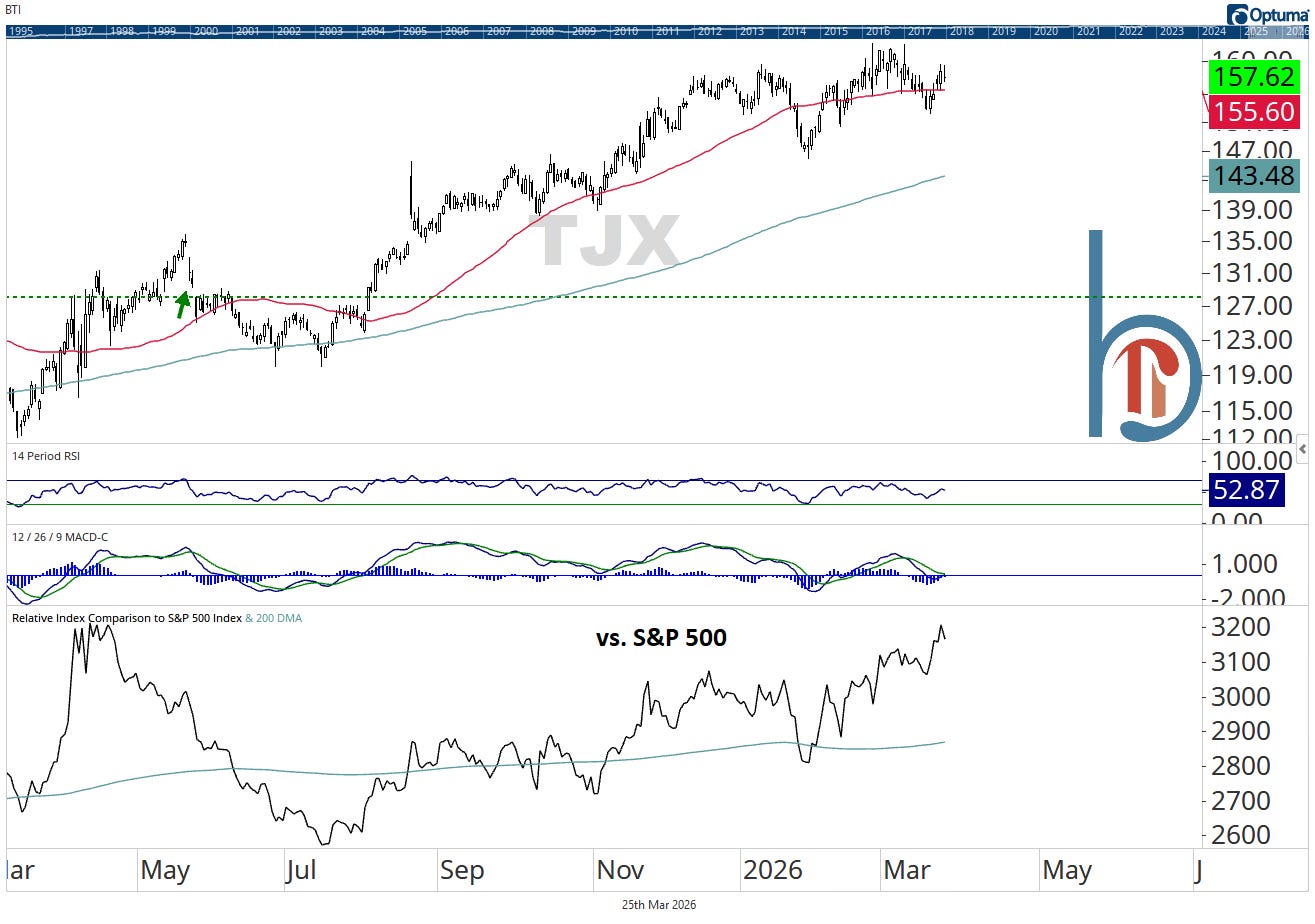Viewport: 1315px width, 924px height.
Task: Jump to 2020 on the year timeline
Action: 1046,32
